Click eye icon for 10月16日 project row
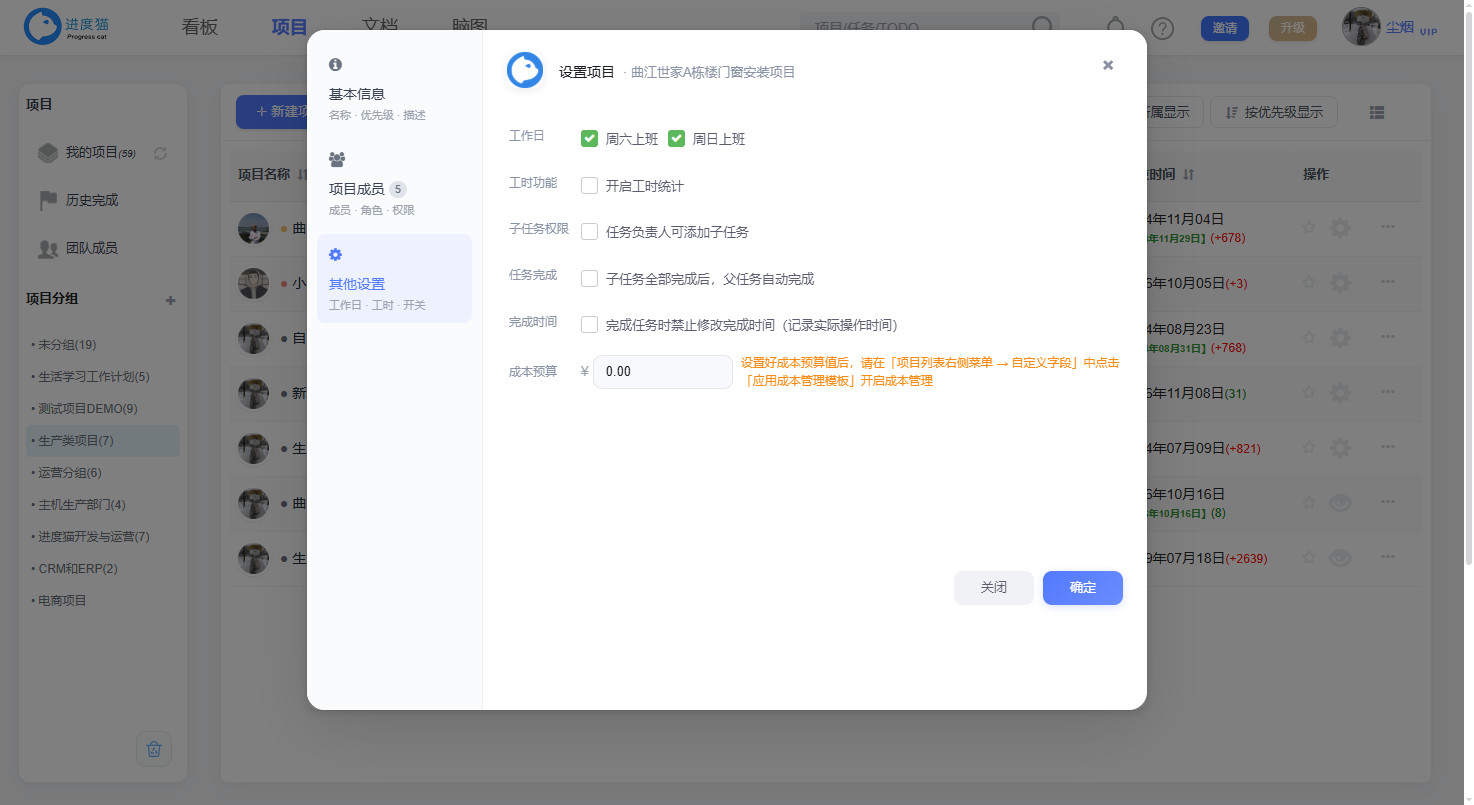 point(1340,503)
